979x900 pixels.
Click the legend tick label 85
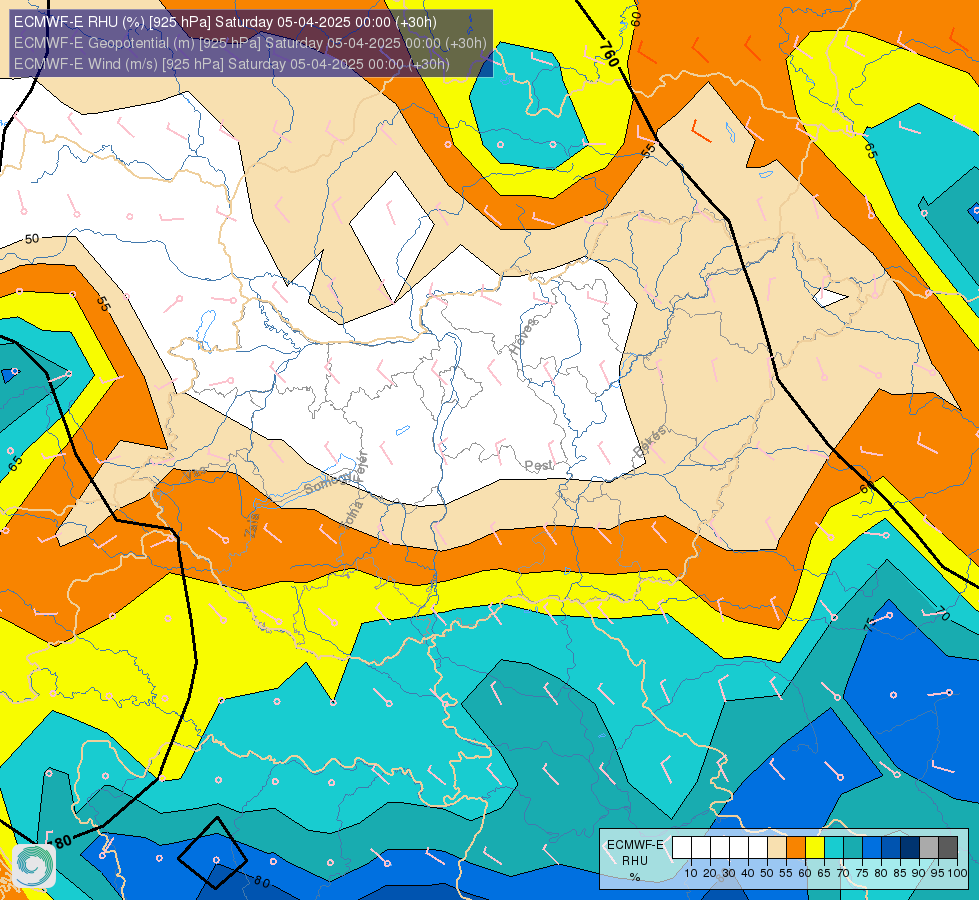(900, 873)
